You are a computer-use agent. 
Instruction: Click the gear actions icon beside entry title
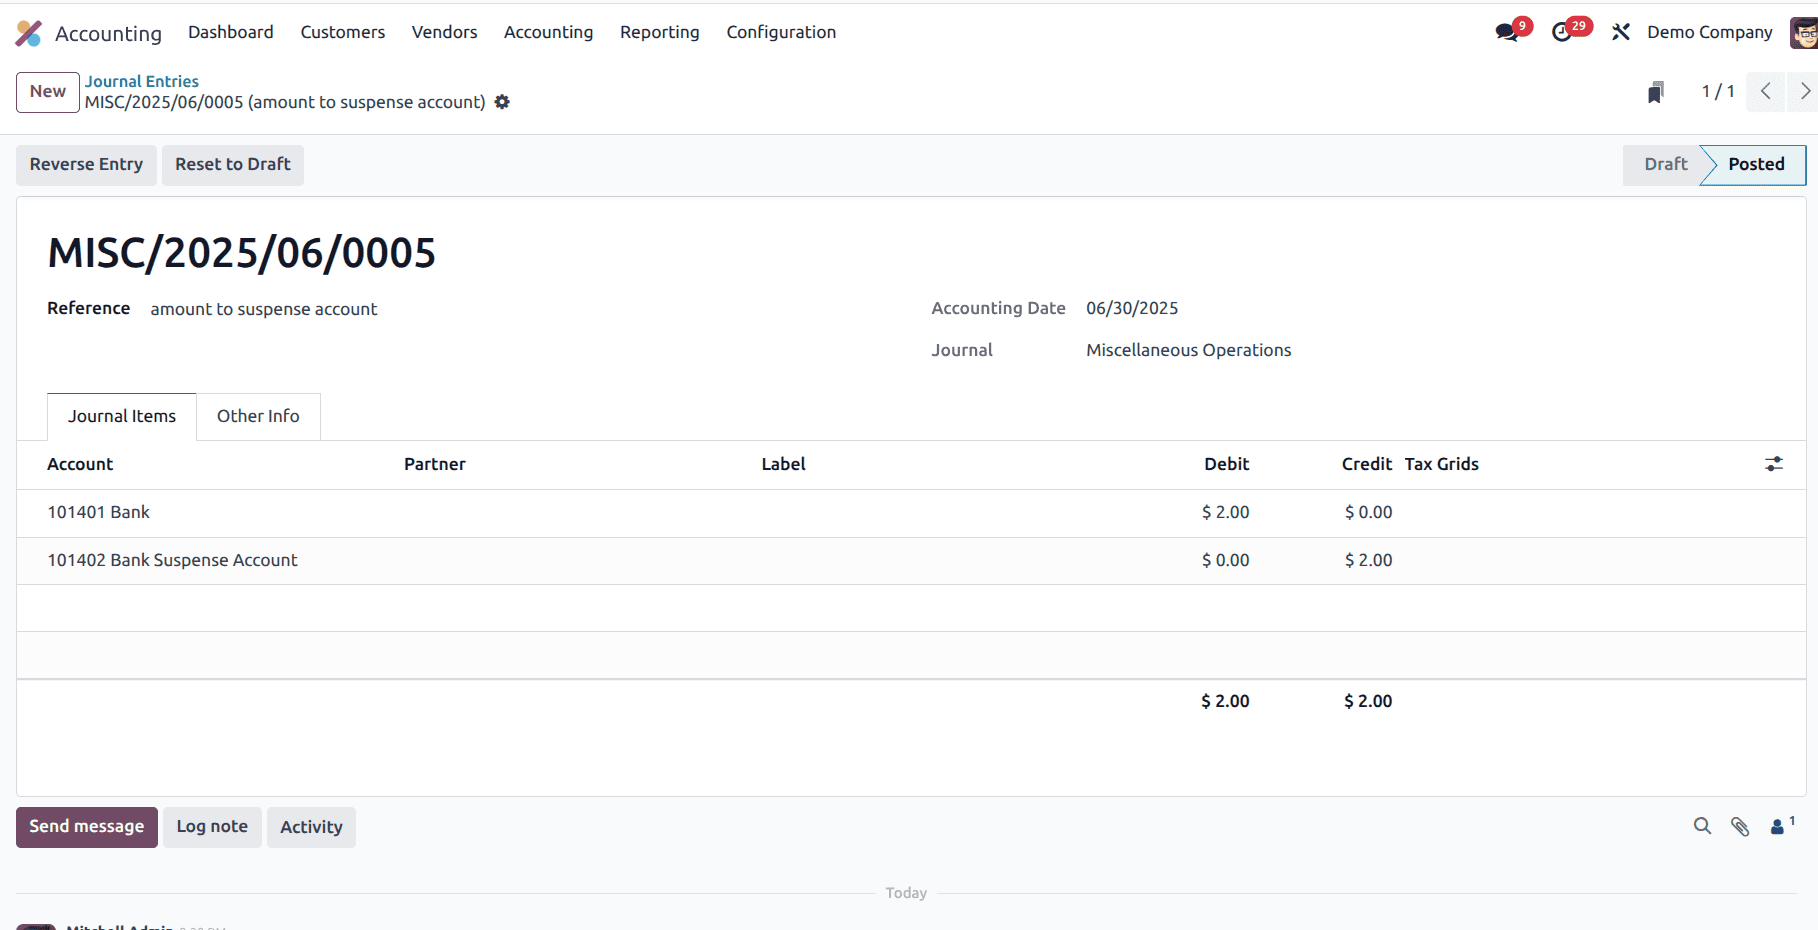[x=502, y=102]
